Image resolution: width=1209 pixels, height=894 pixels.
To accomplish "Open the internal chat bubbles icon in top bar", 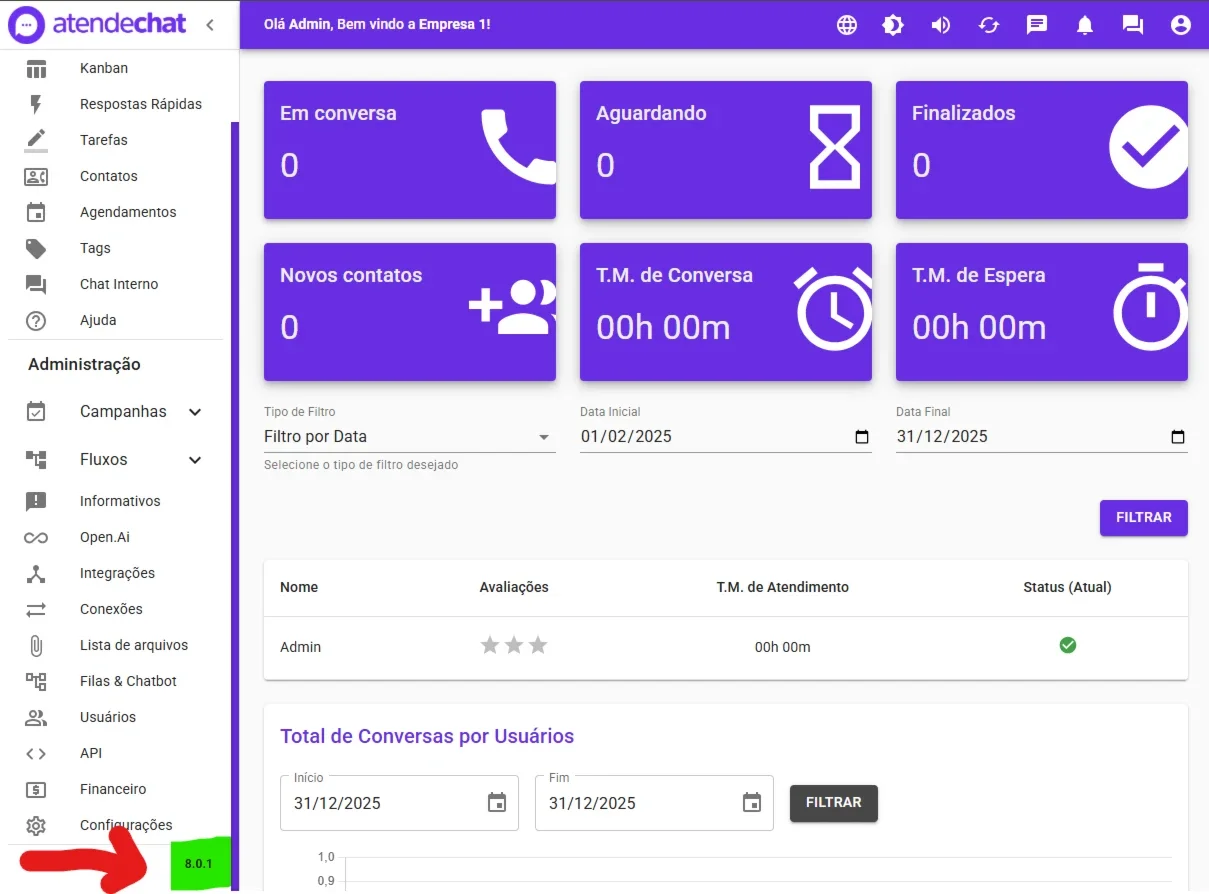I will 1133,25.
